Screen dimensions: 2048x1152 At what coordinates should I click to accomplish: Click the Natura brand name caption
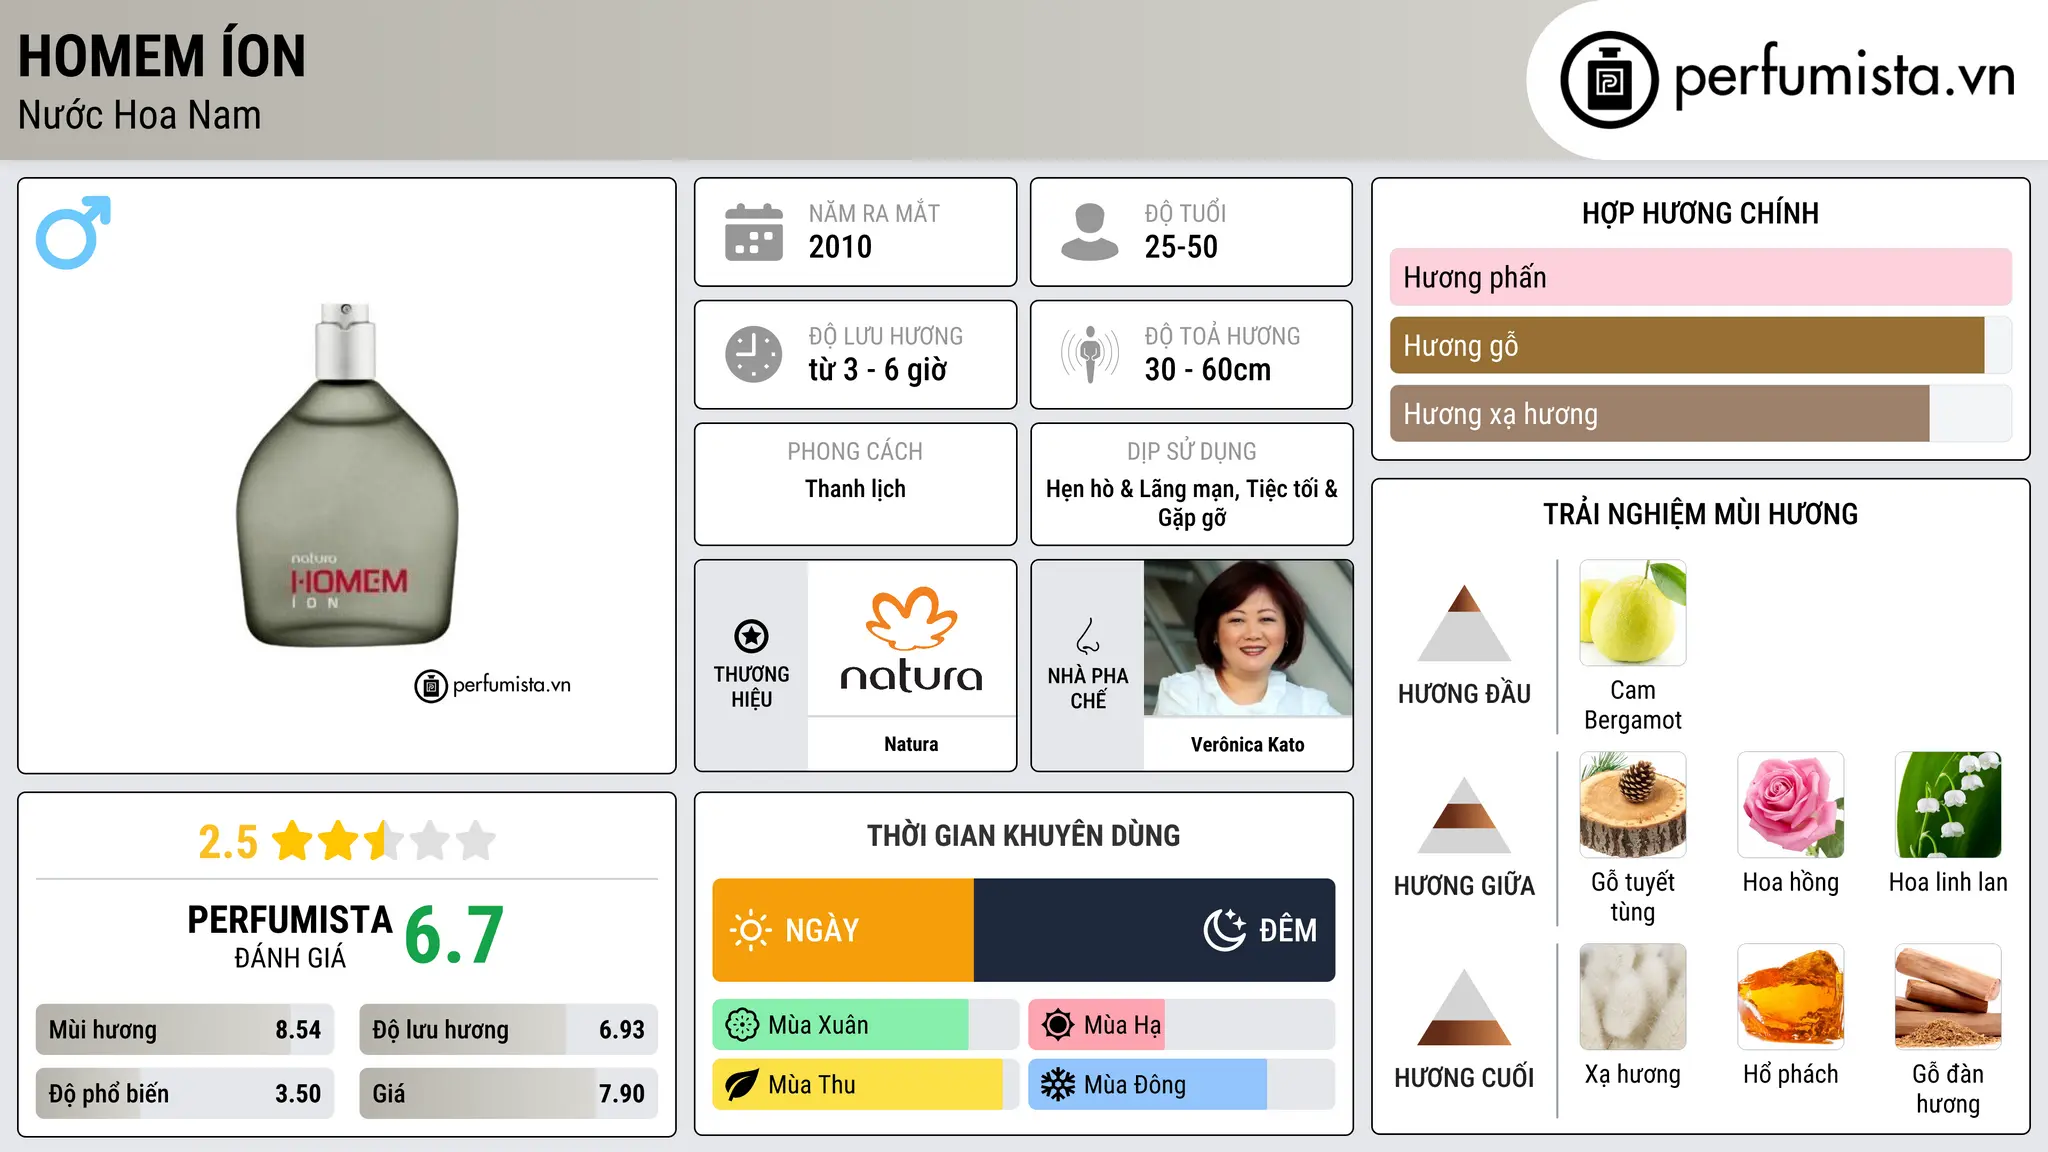coord(911,744)
